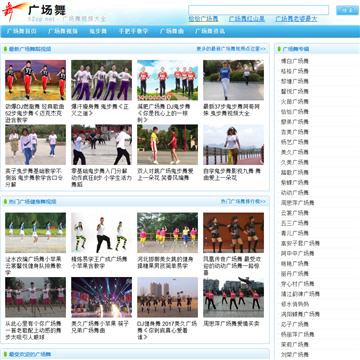Open 杨丽萍广场舞 sidebar entry

(297, 334)
